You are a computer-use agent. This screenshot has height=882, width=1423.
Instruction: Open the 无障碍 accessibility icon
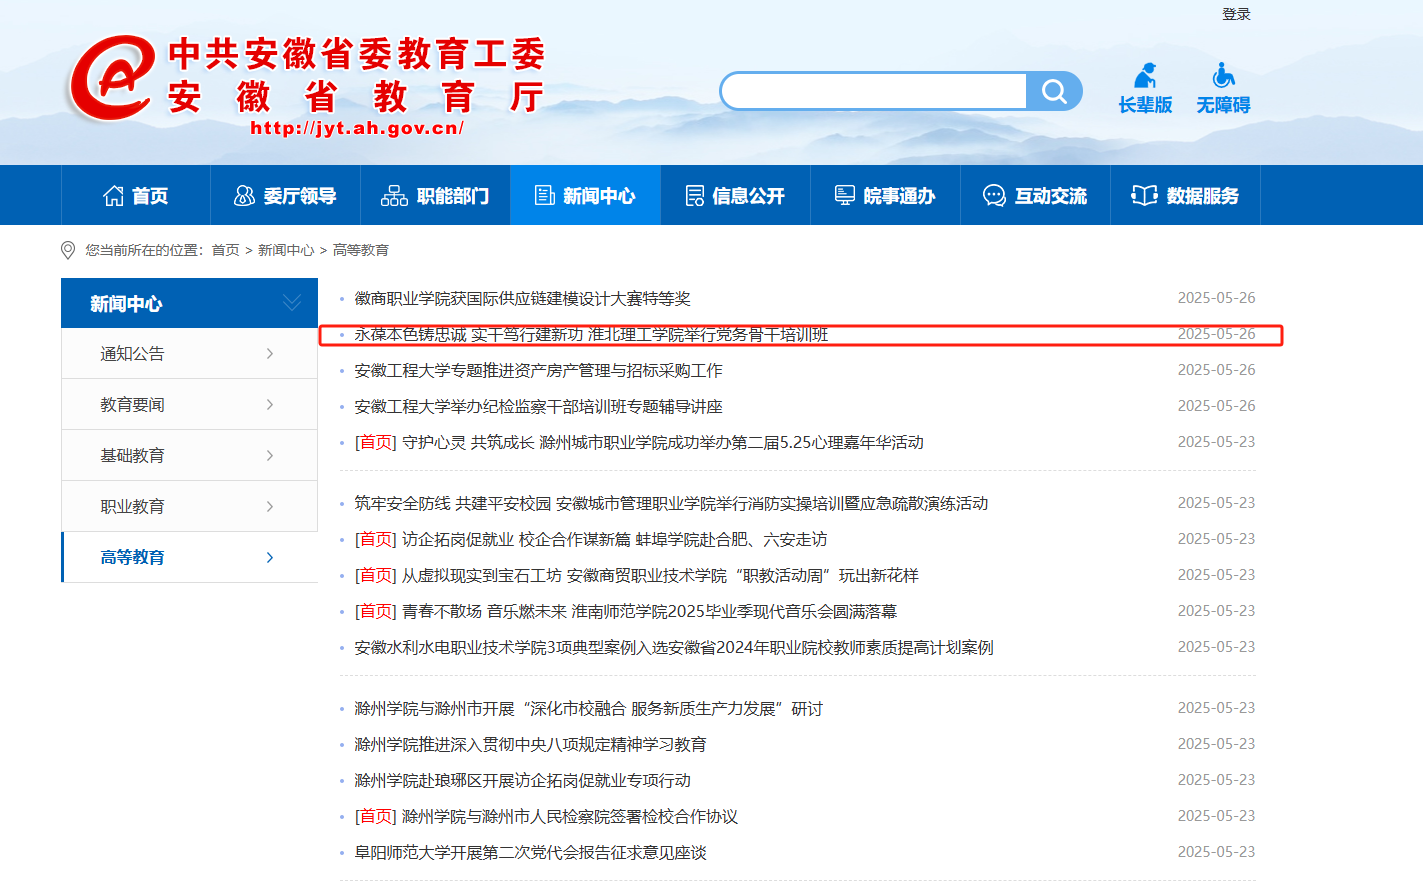[1223, 77]
